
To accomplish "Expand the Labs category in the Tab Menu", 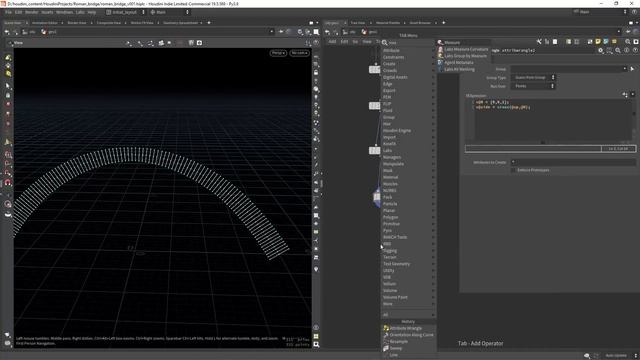I will (408, 151).
